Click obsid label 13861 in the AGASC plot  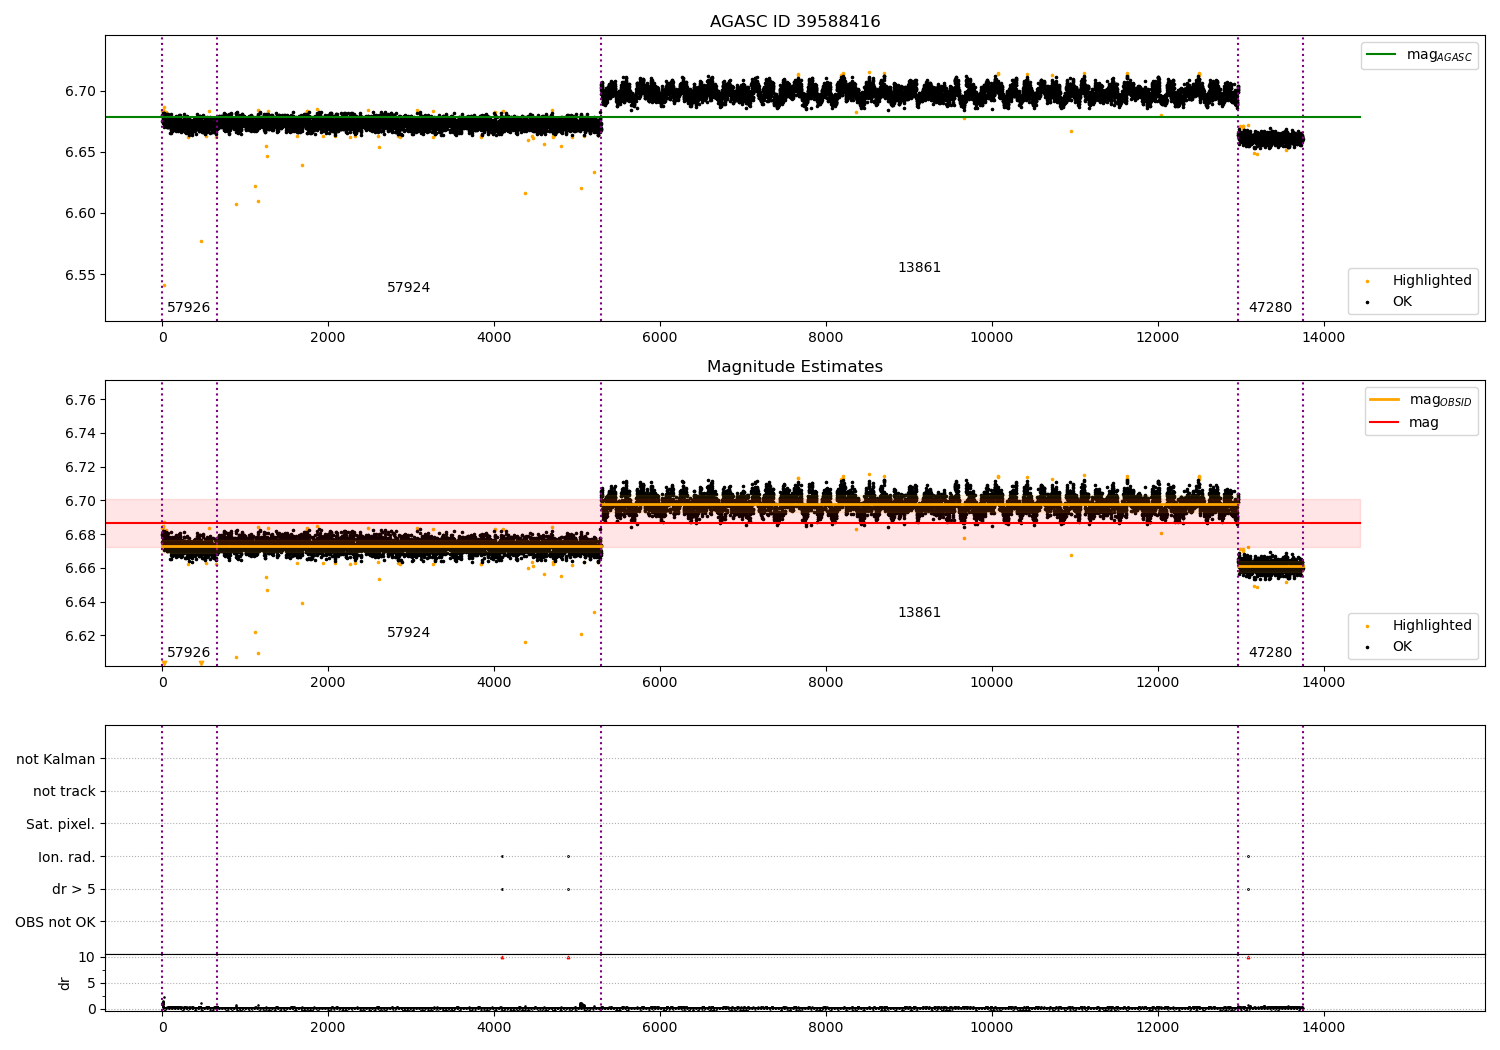coord(919,268)
